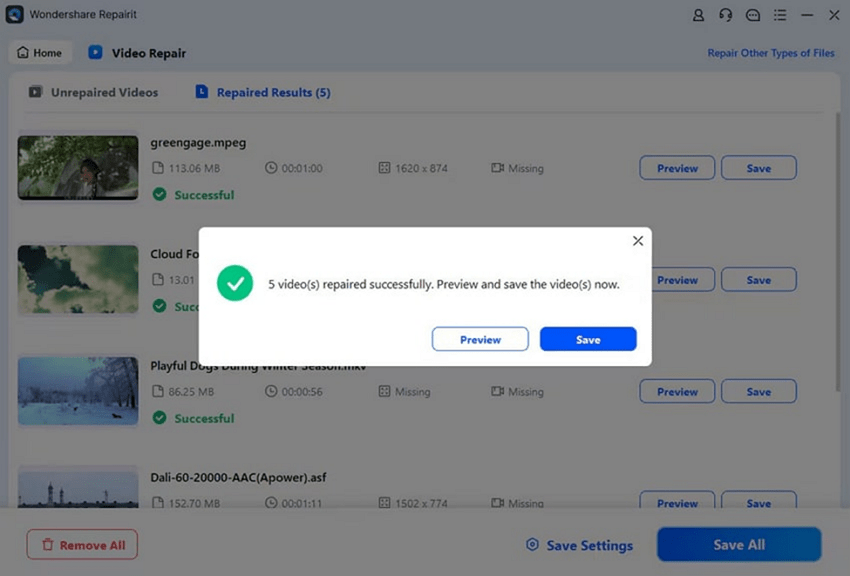Open the feedback chat bubble icon
The height and width of the screenshot is (576, 850).
tap(753, 15)
